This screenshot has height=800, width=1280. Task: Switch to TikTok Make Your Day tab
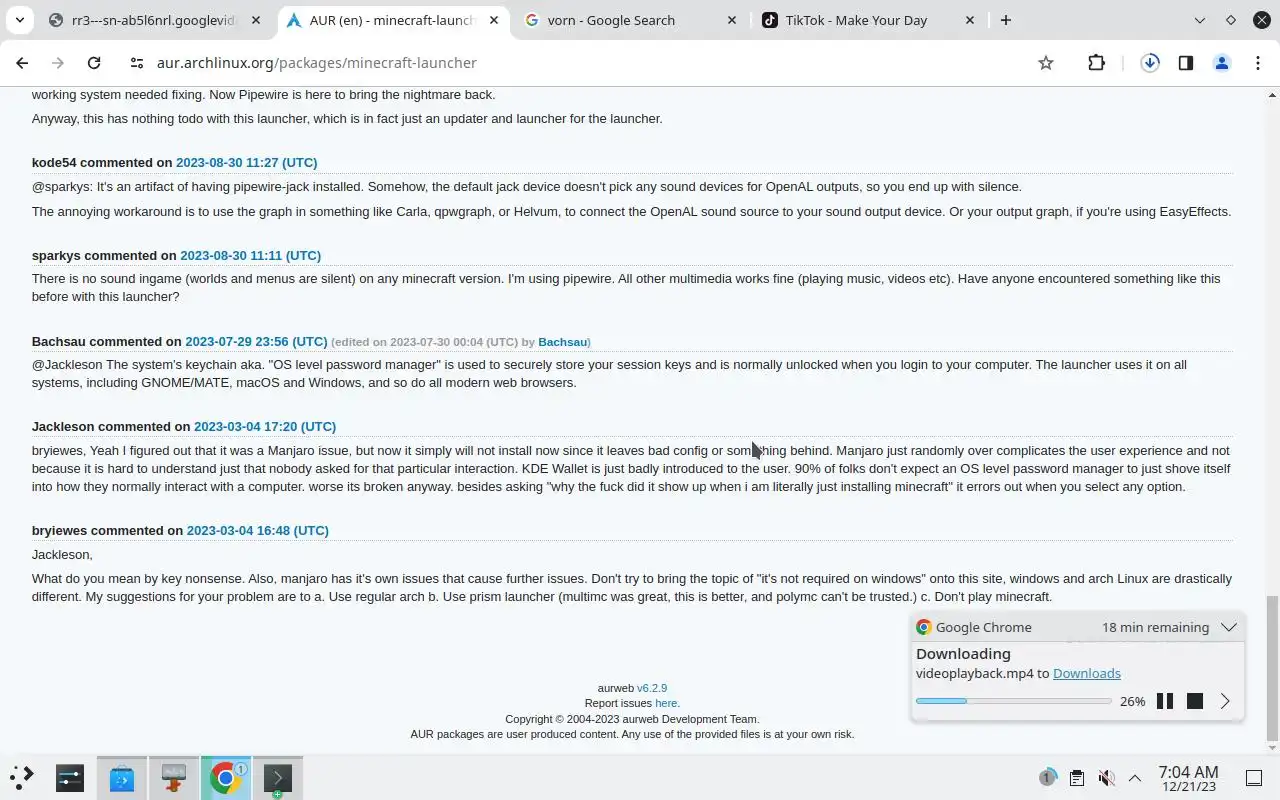tap(868, 20)
